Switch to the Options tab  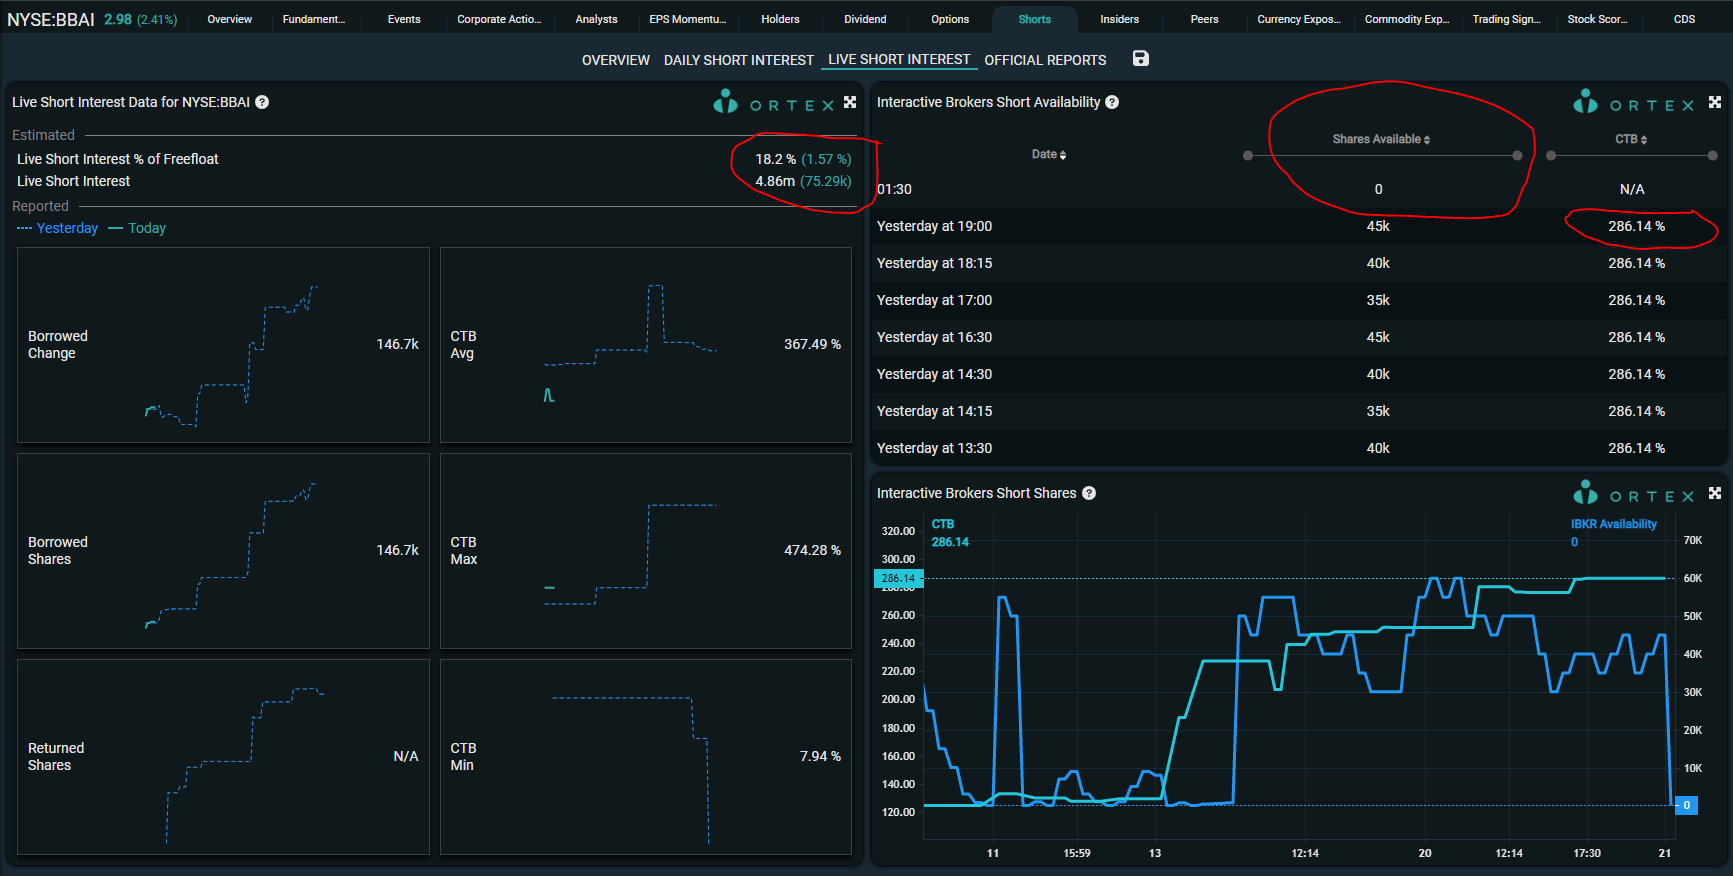pyautogui.click(x=950, y=19)
